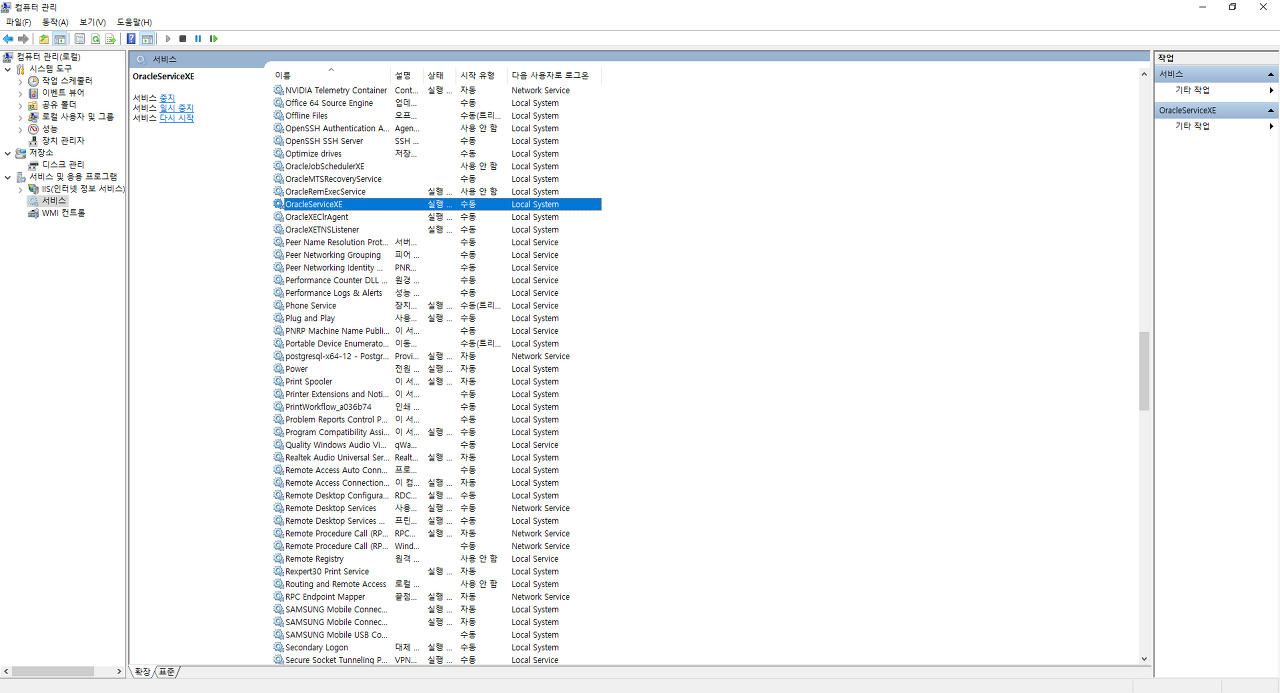Select the NVIDIA Telemetry Container service
This screenshot has height=693, width=1280.
[436, 90]
